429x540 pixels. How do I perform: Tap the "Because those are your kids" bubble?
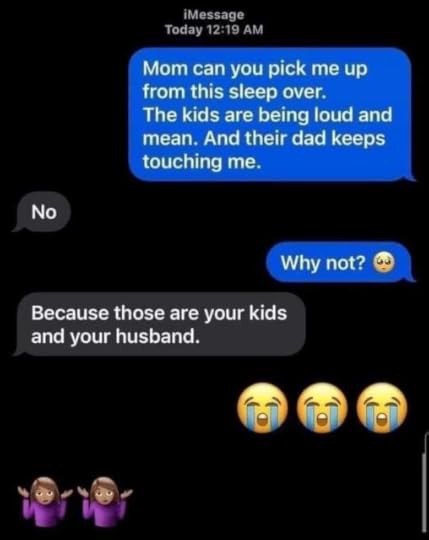[160, 324]
